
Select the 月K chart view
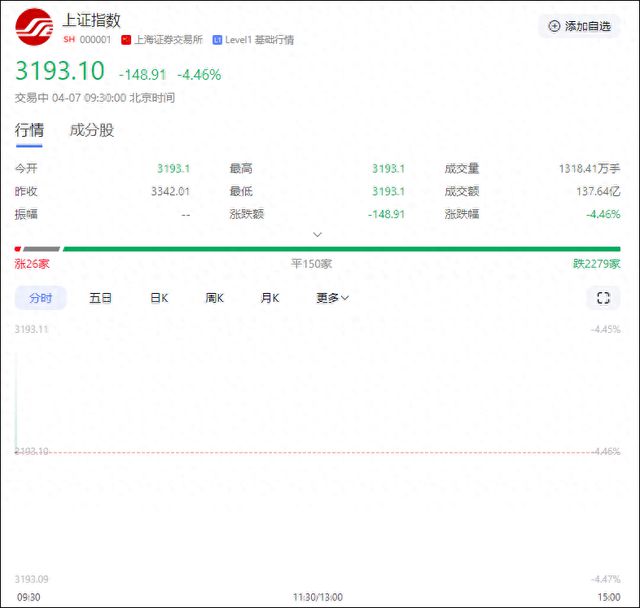pos(270,298)
